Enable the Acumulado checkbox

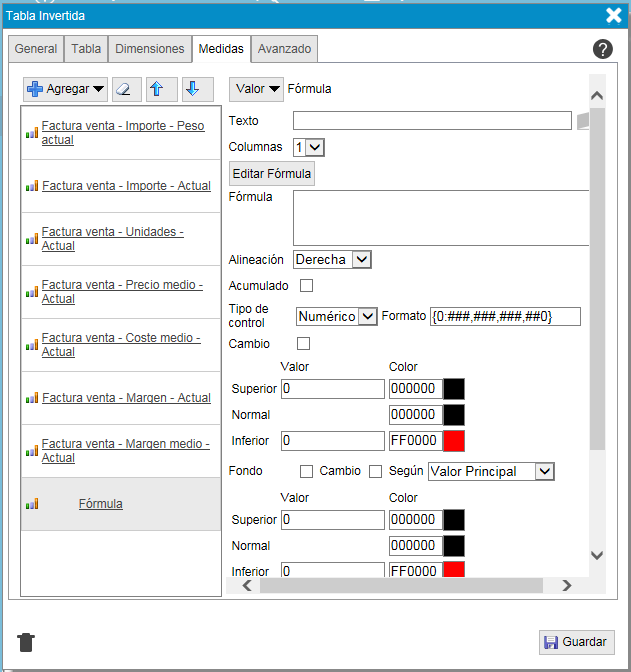point(306,286)
